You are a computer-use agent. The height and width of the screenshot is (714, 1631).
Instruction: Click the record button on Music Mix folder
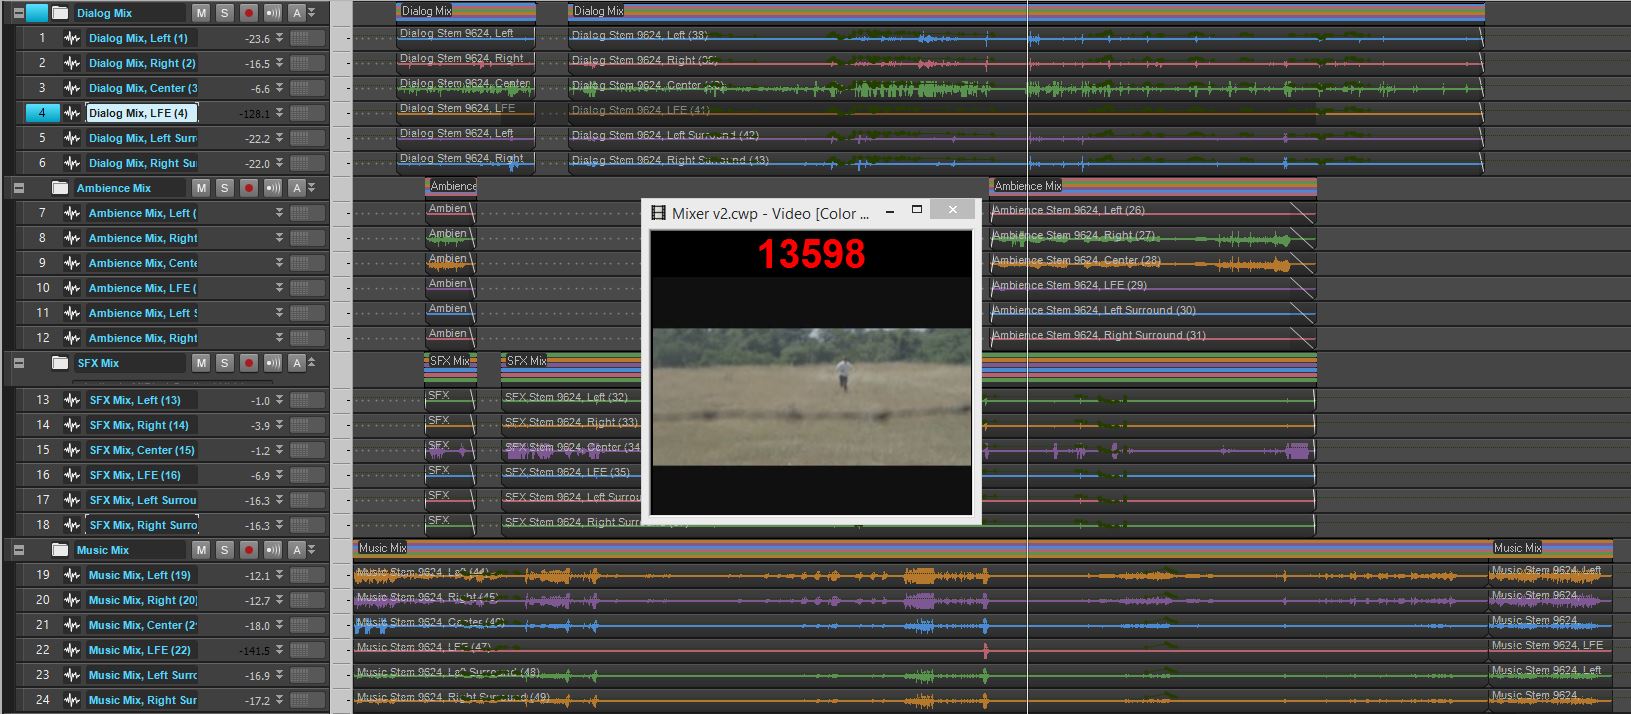[x=249, y=550]
